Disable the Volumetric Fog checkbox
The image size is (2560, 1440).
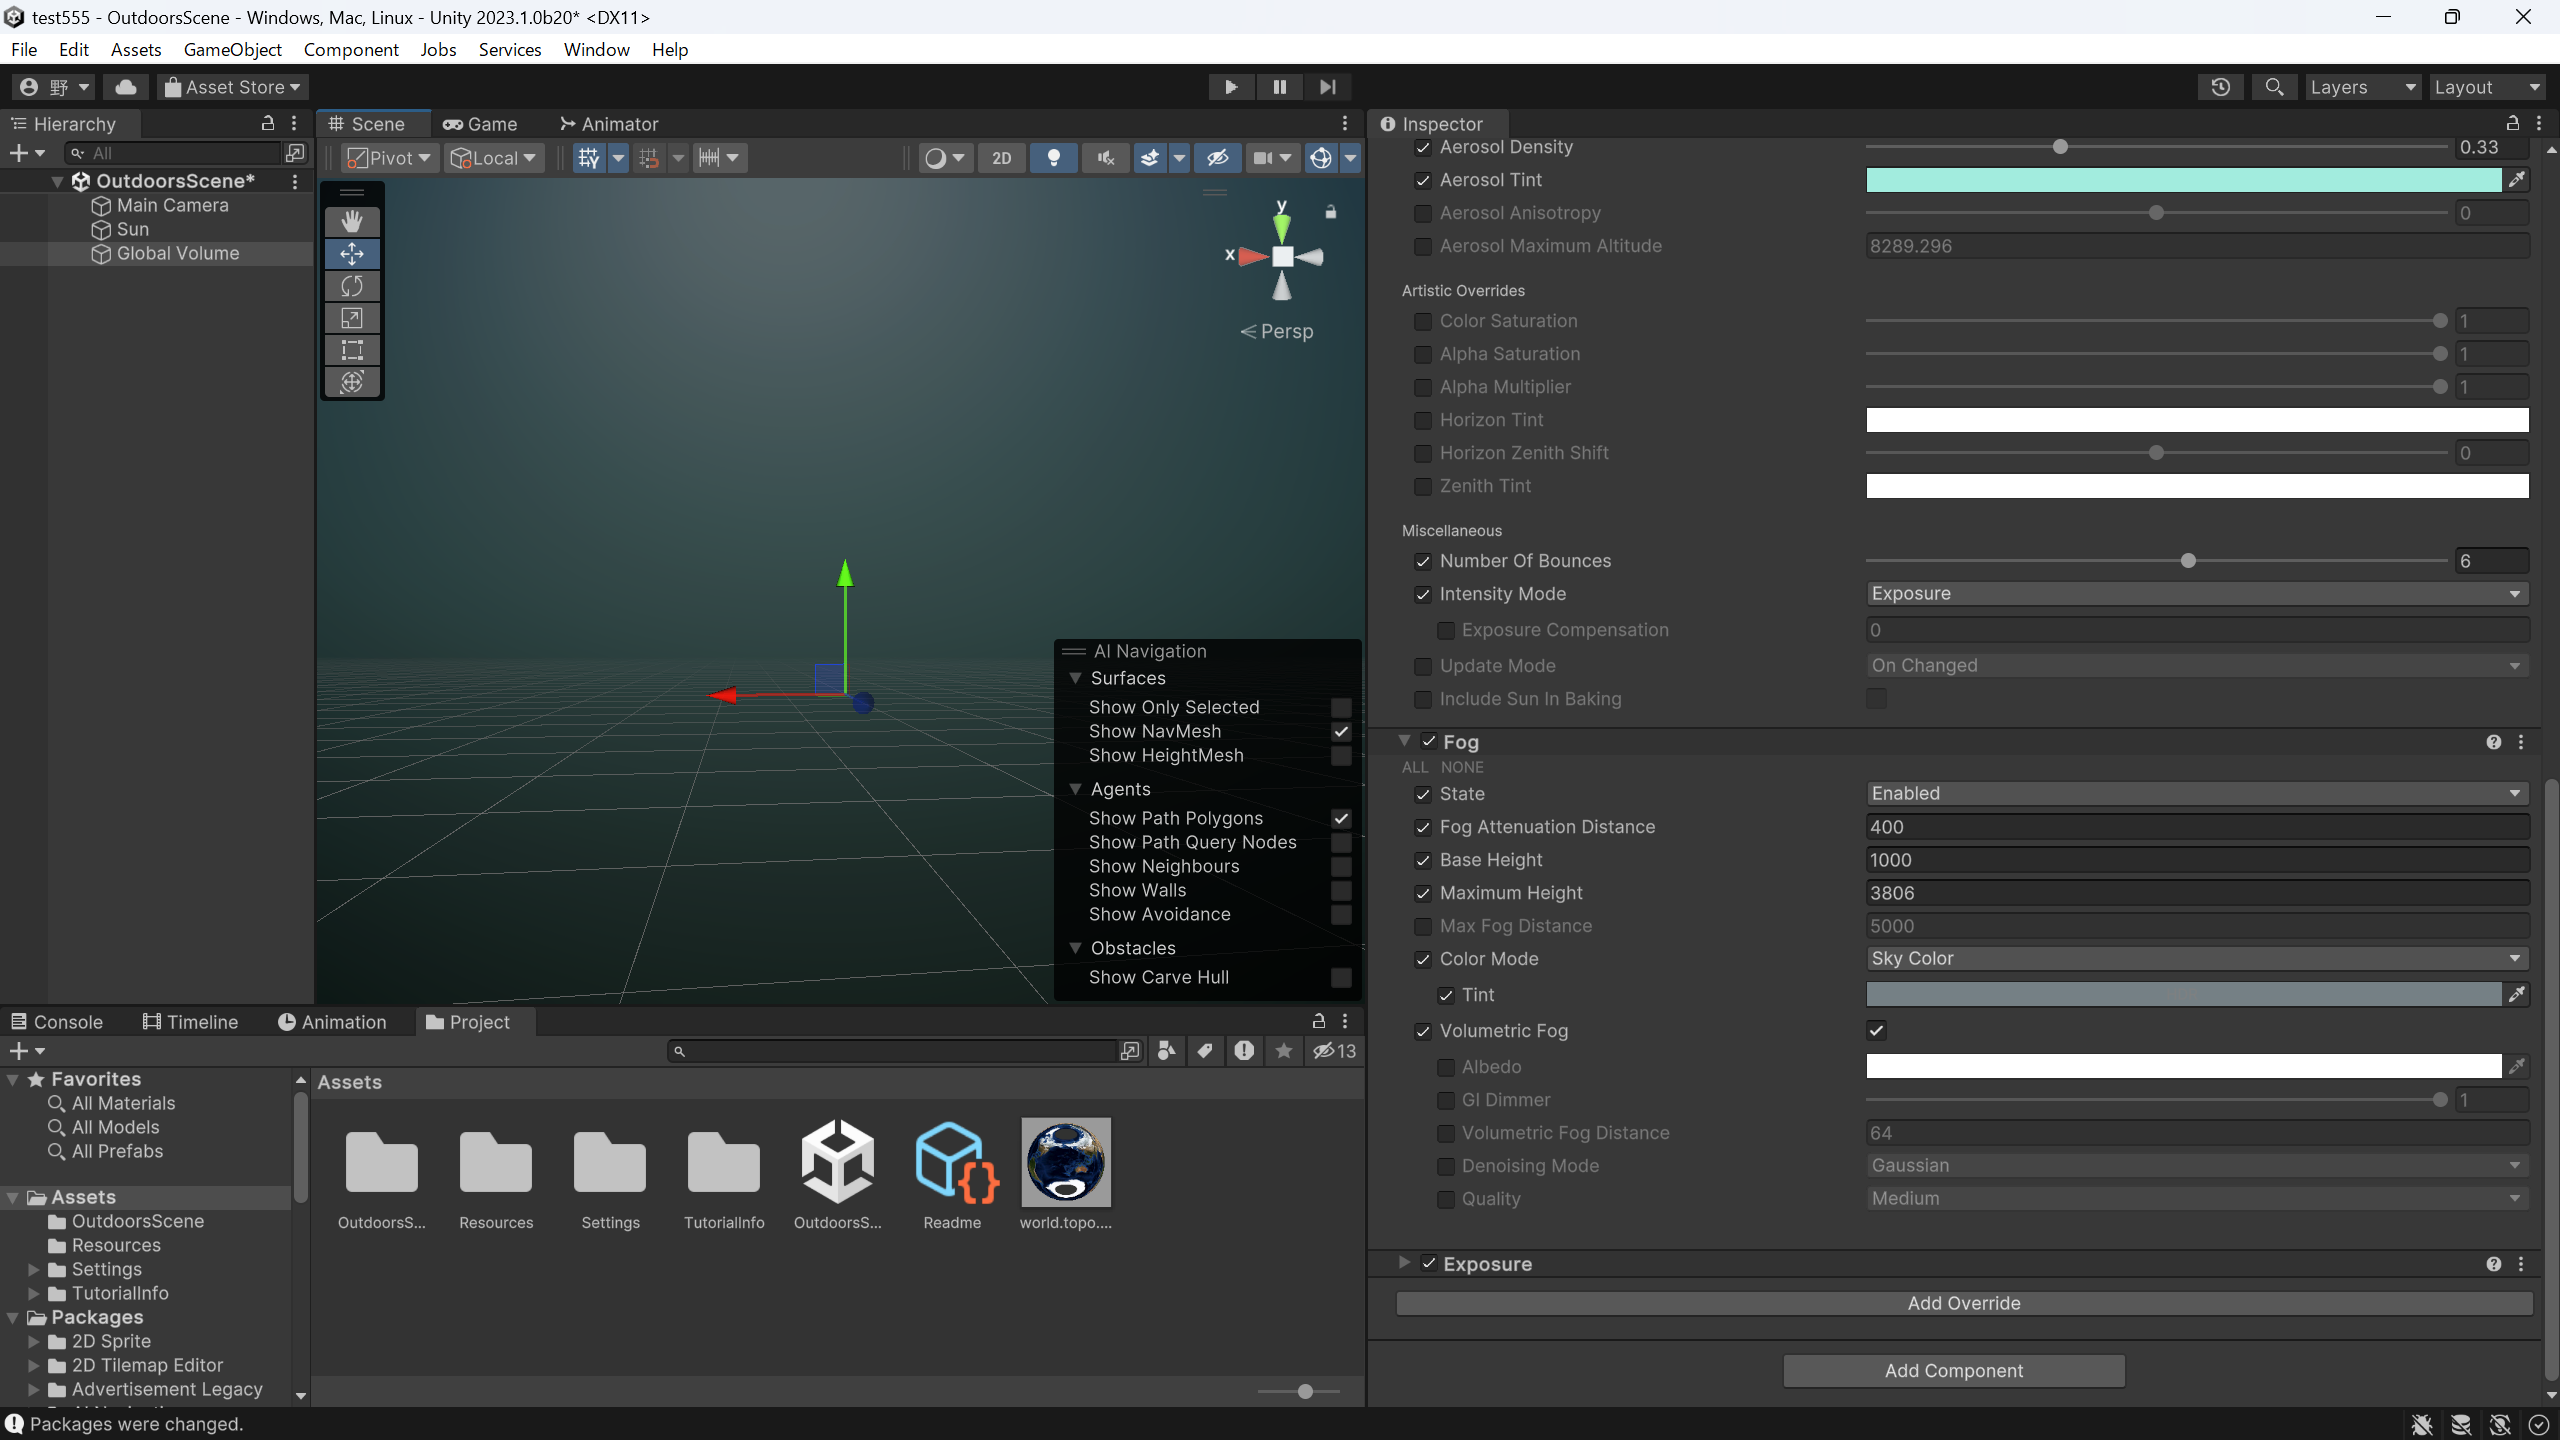tap(1876, 1030)
